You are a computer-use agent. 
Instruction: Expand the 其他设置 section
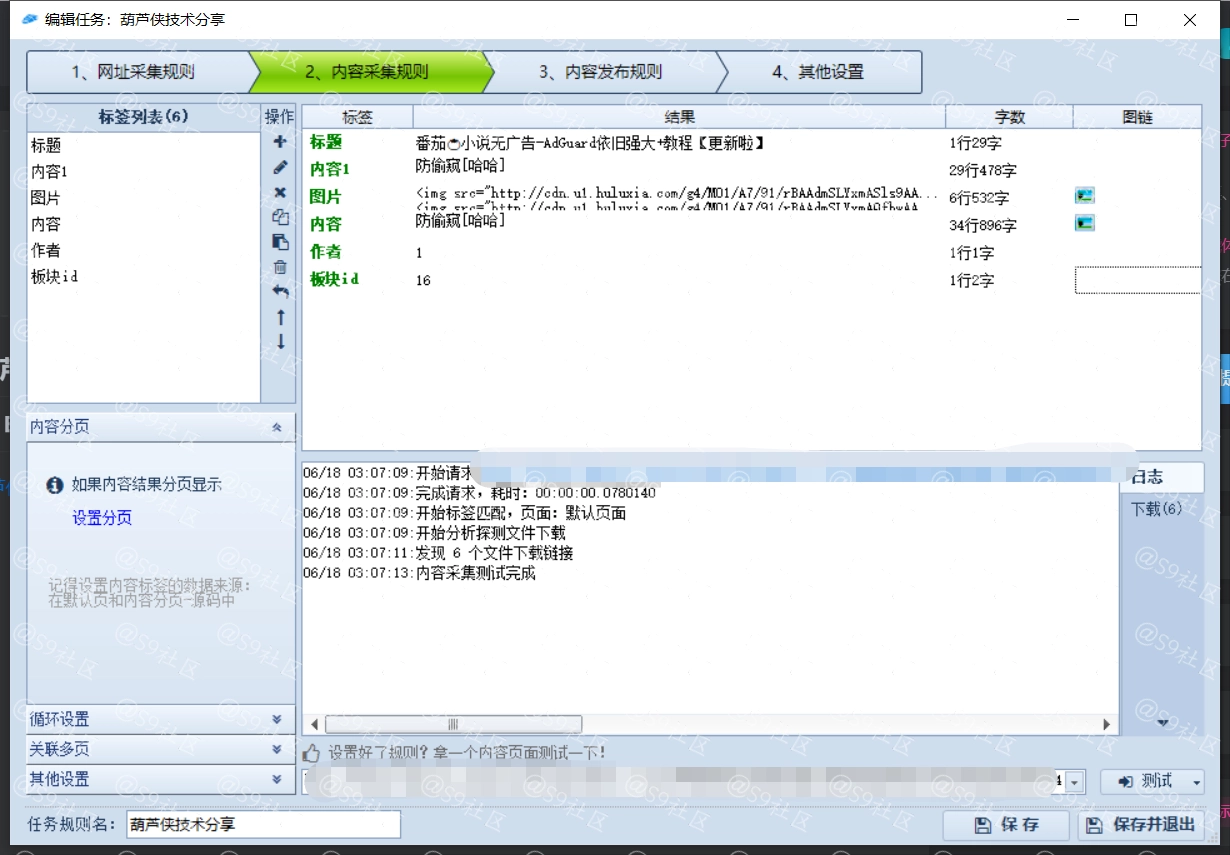pos(277,779)
